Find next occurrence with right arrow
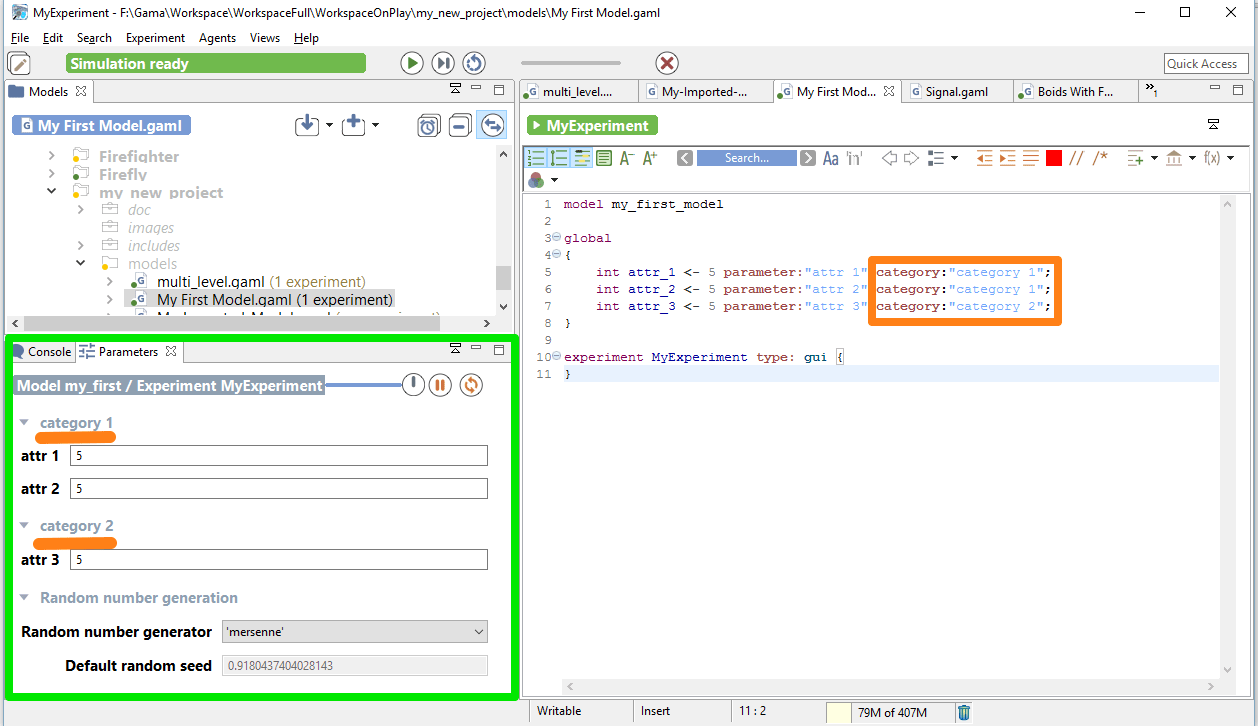This screenshot has width=1258, height=726. point(808,158)
